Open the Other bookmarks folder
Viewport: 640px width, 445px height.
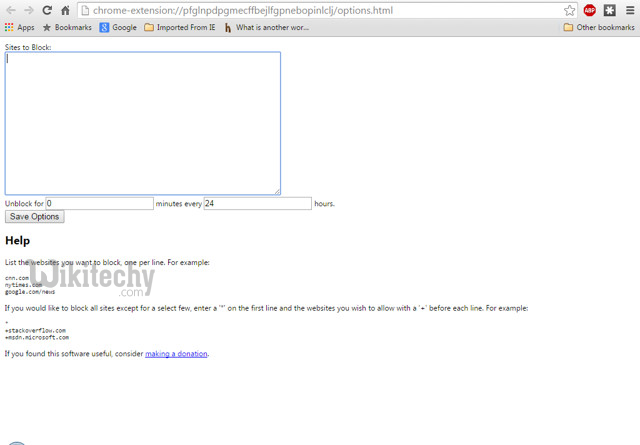pyautogui.click(x=599, y=27)
